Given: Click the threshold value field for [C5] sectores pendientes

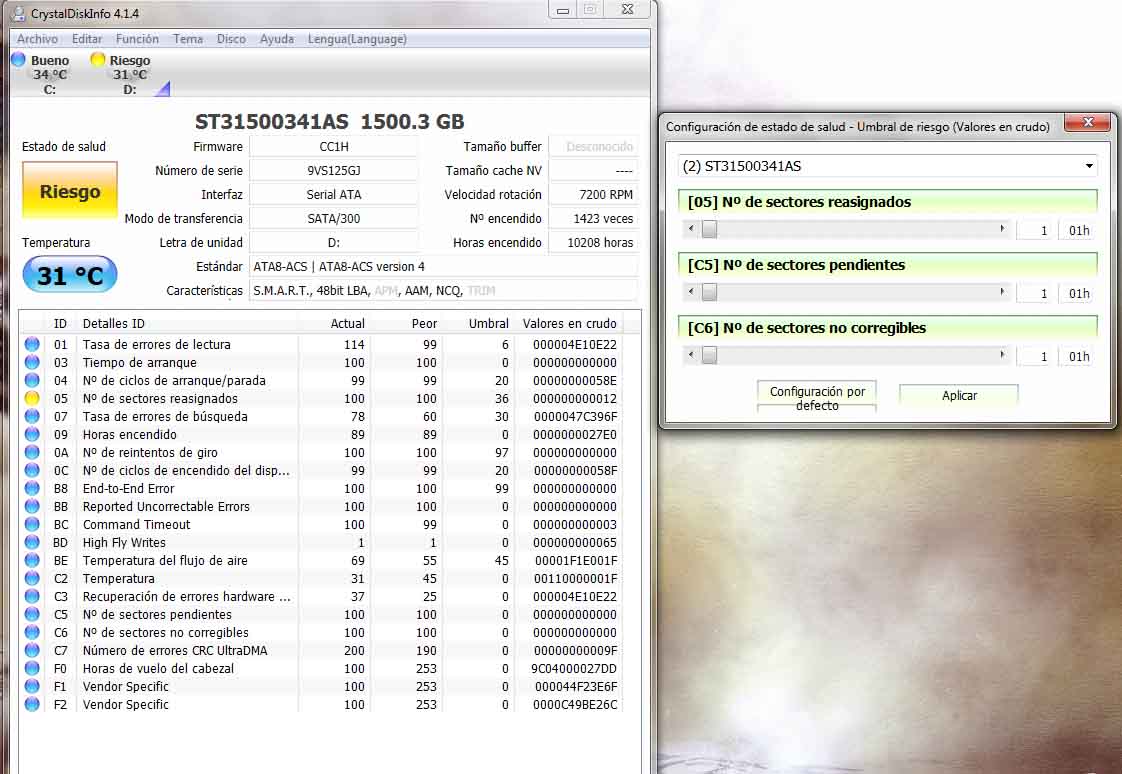Looking at the screenshot, I should (x=1034, y=293).
